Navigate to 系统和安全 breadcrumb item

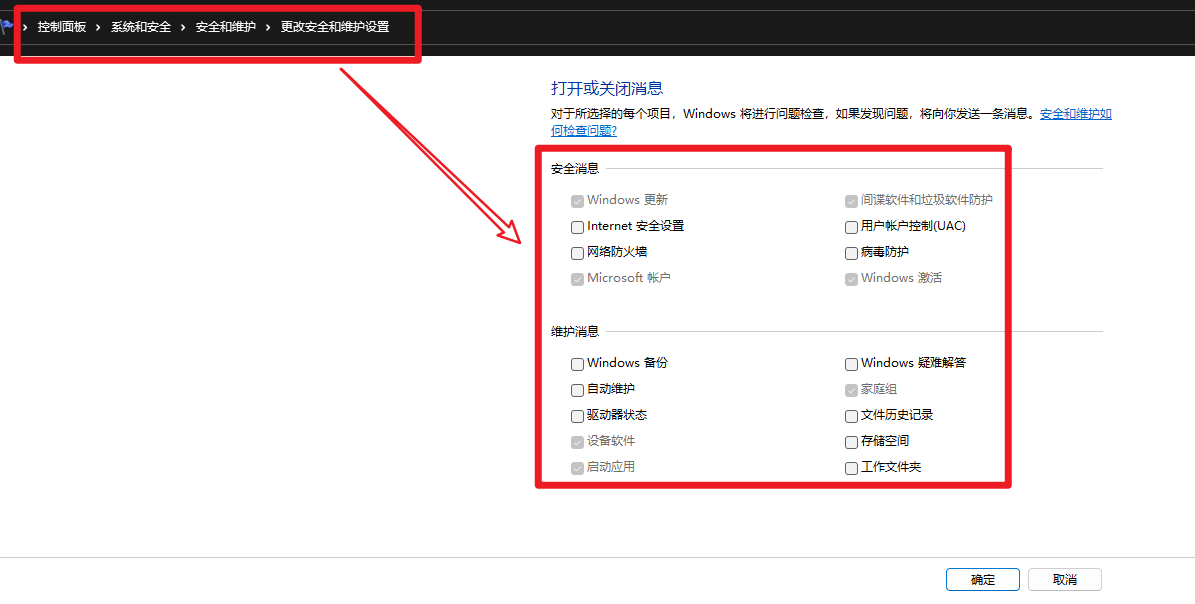(x=141, y=27)
